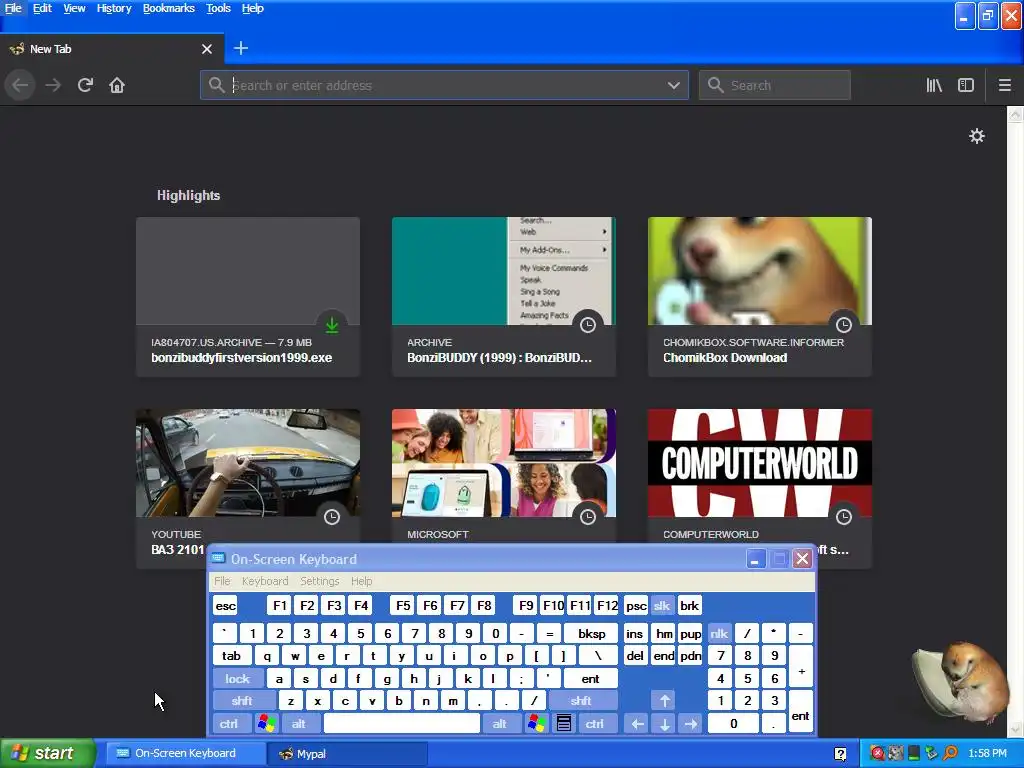Click the right arrow key
This screenshot has height=768, width=1024.
coord(691,724)
